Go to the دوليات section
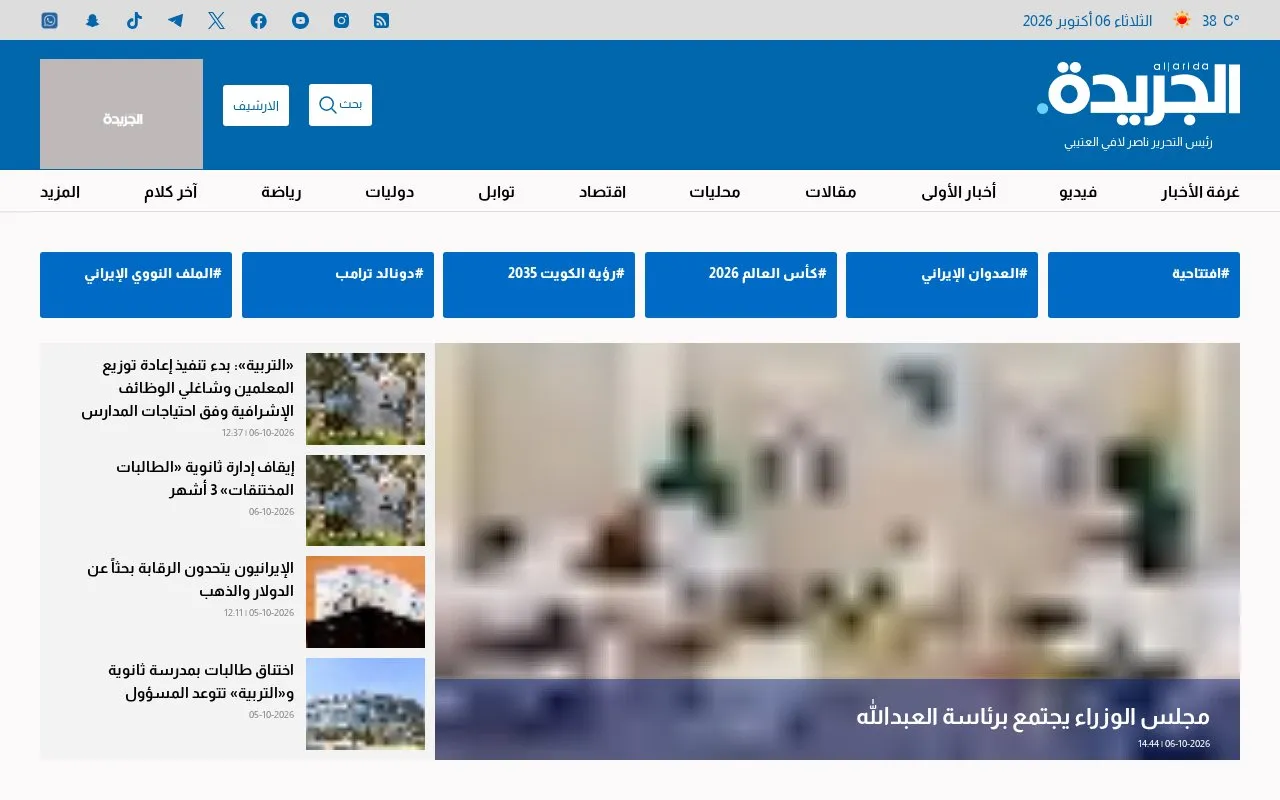 [390, 192]
